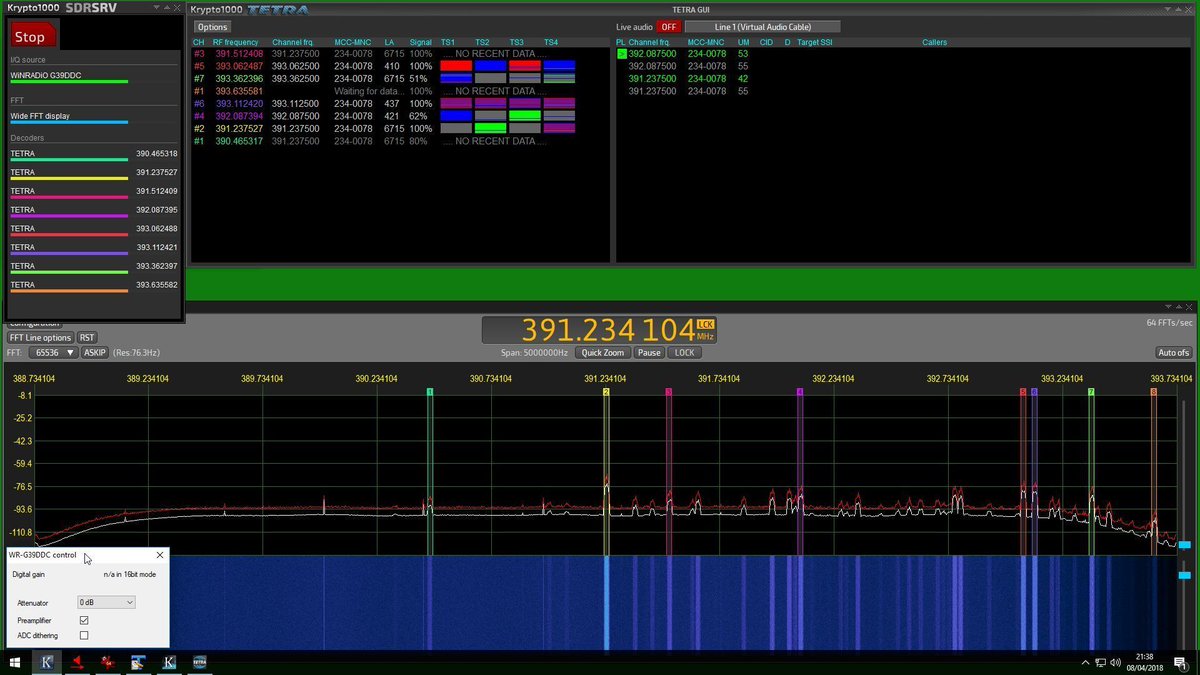Click the LCK icon beside the frequency readout
This screenshot has height=675, width=1200.
[x=705, y=326]
